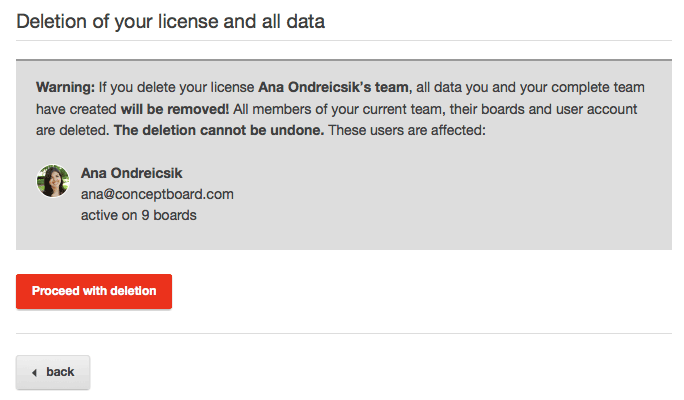Click the red Proceed with deletion button
Image resolution: width=684 pixels, height=400 pixels.
click(94, 291)
